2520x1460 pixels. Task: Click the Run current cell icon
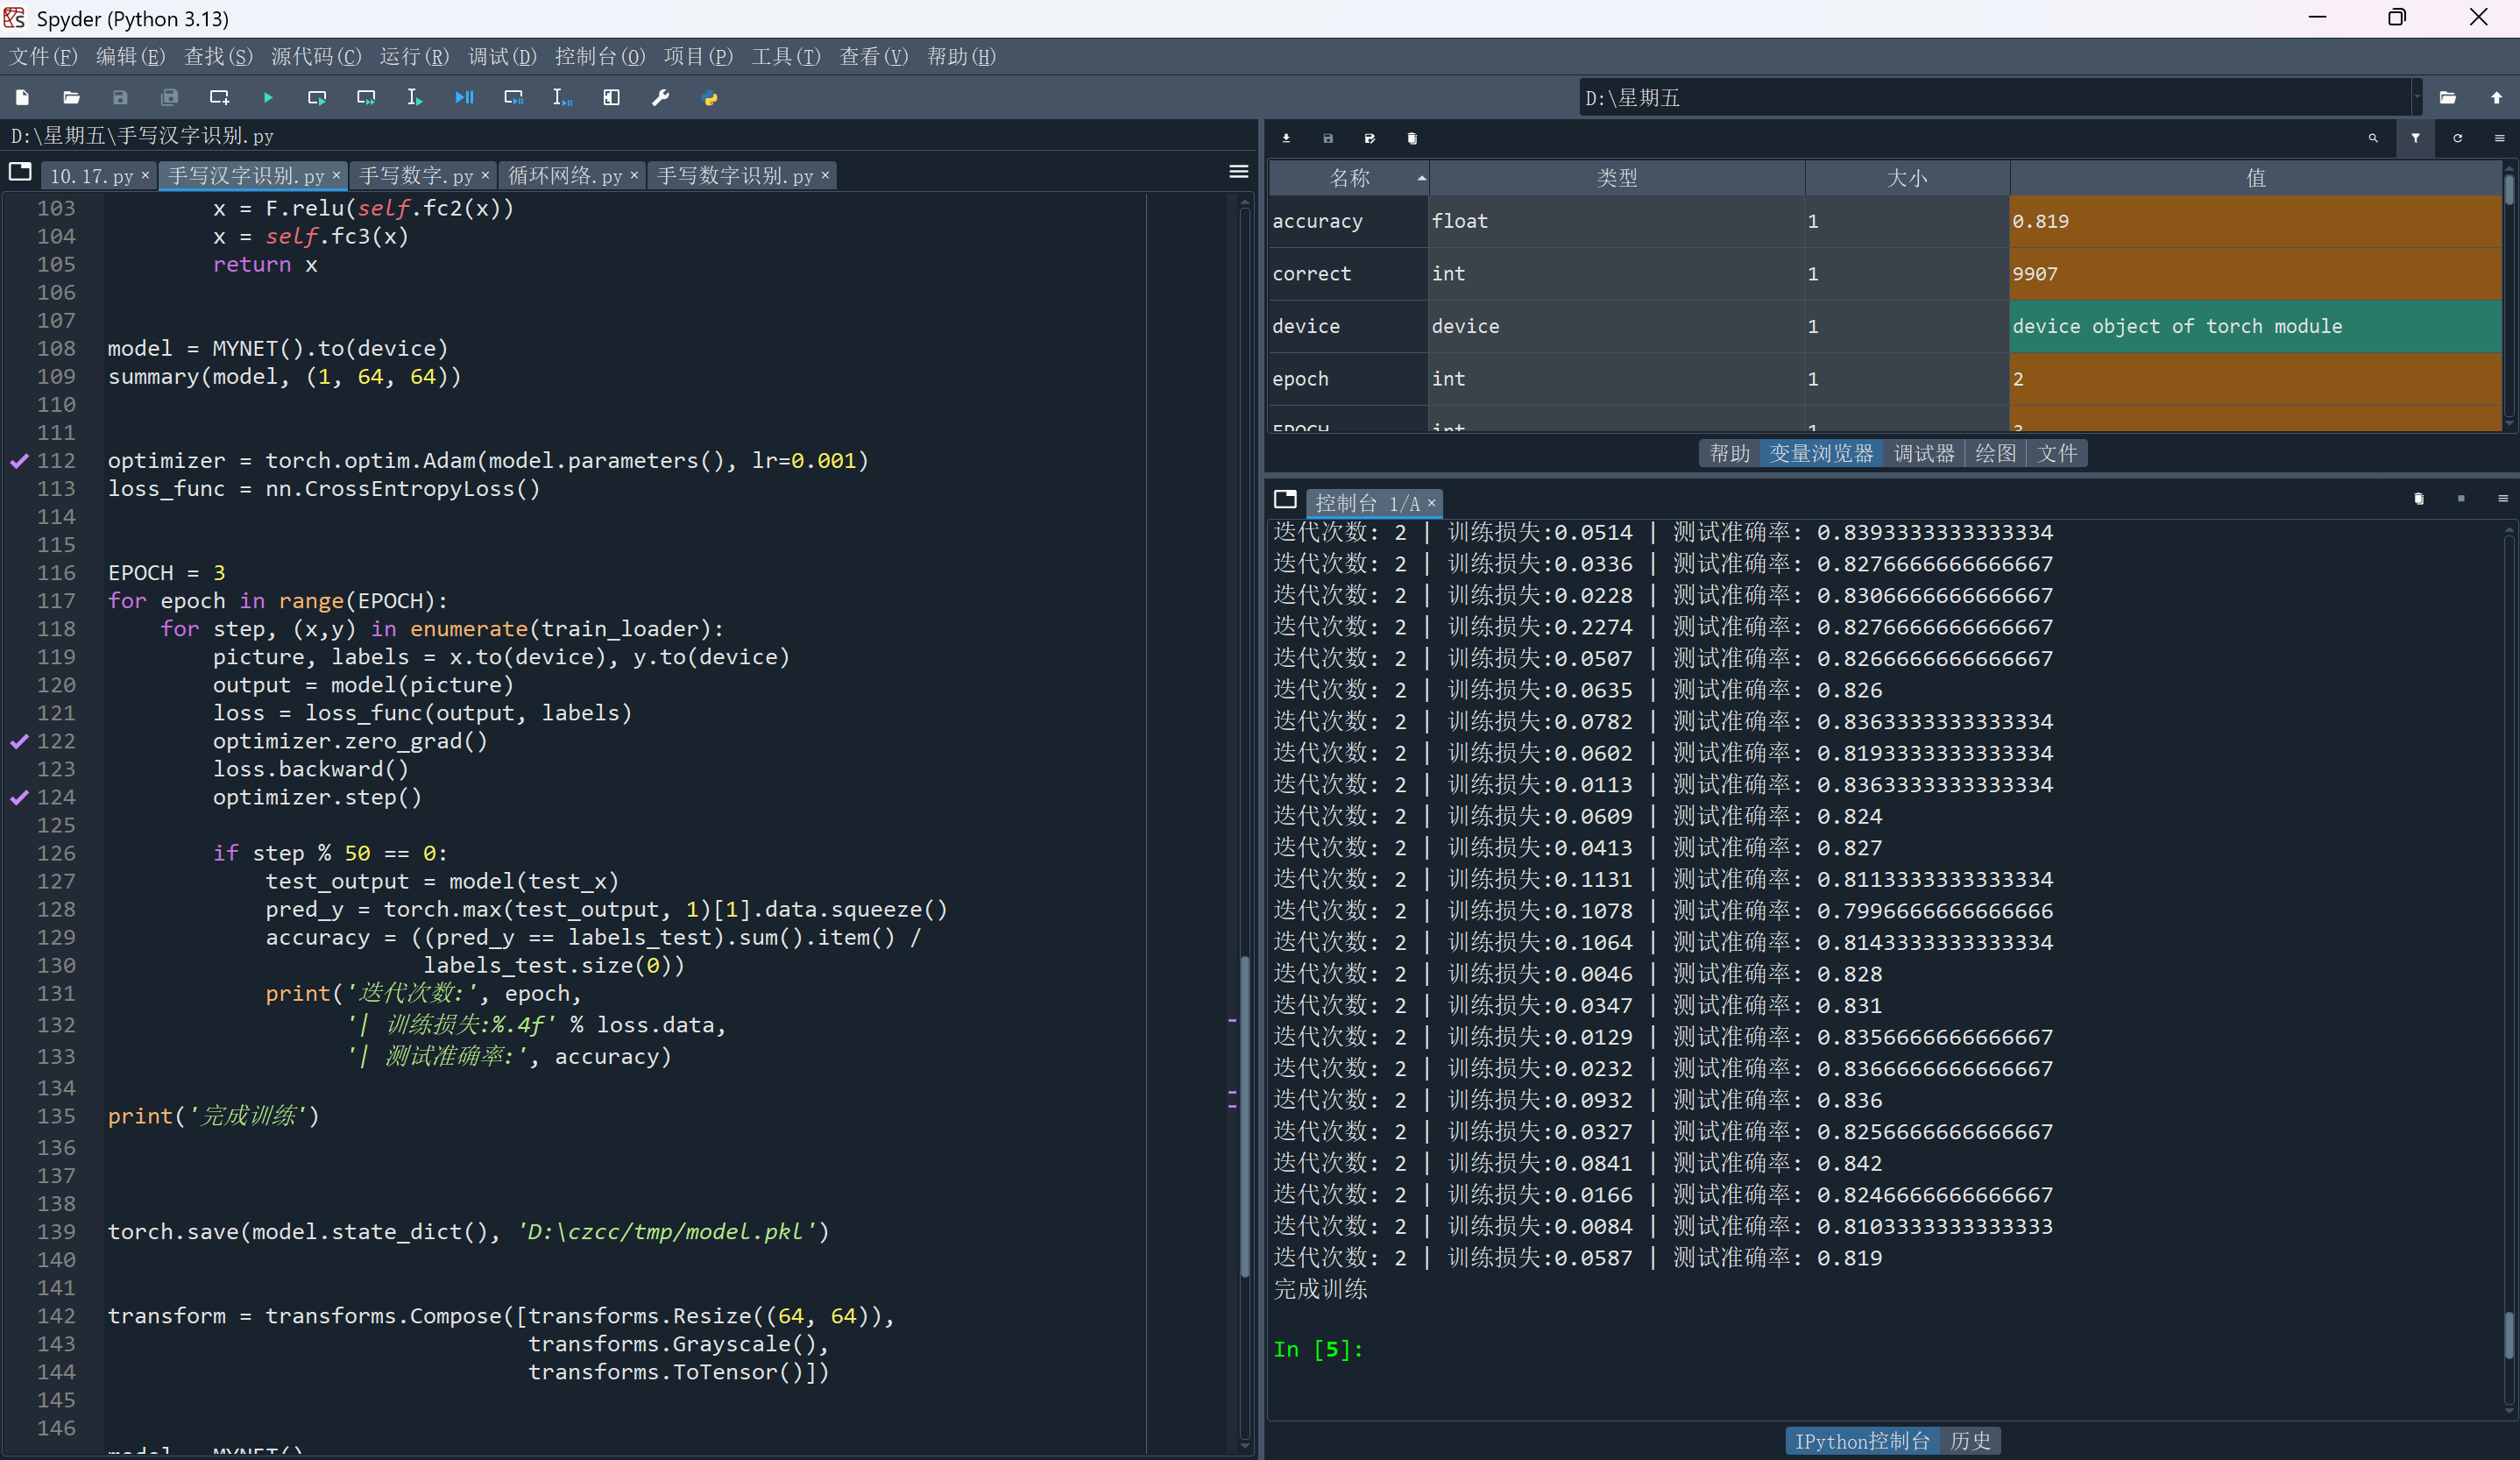coord(317,98)
